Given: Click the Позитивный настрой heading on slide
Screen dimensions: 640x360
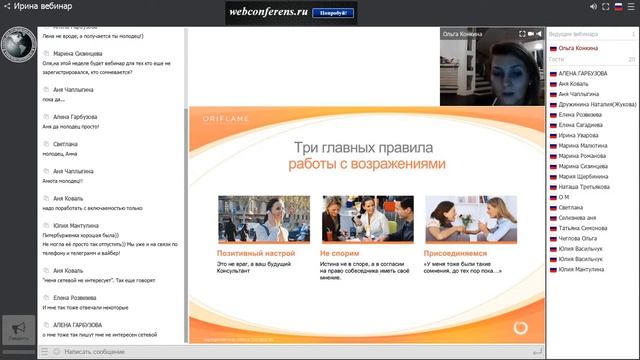Looking at the screenshot, I should (256, 253).
